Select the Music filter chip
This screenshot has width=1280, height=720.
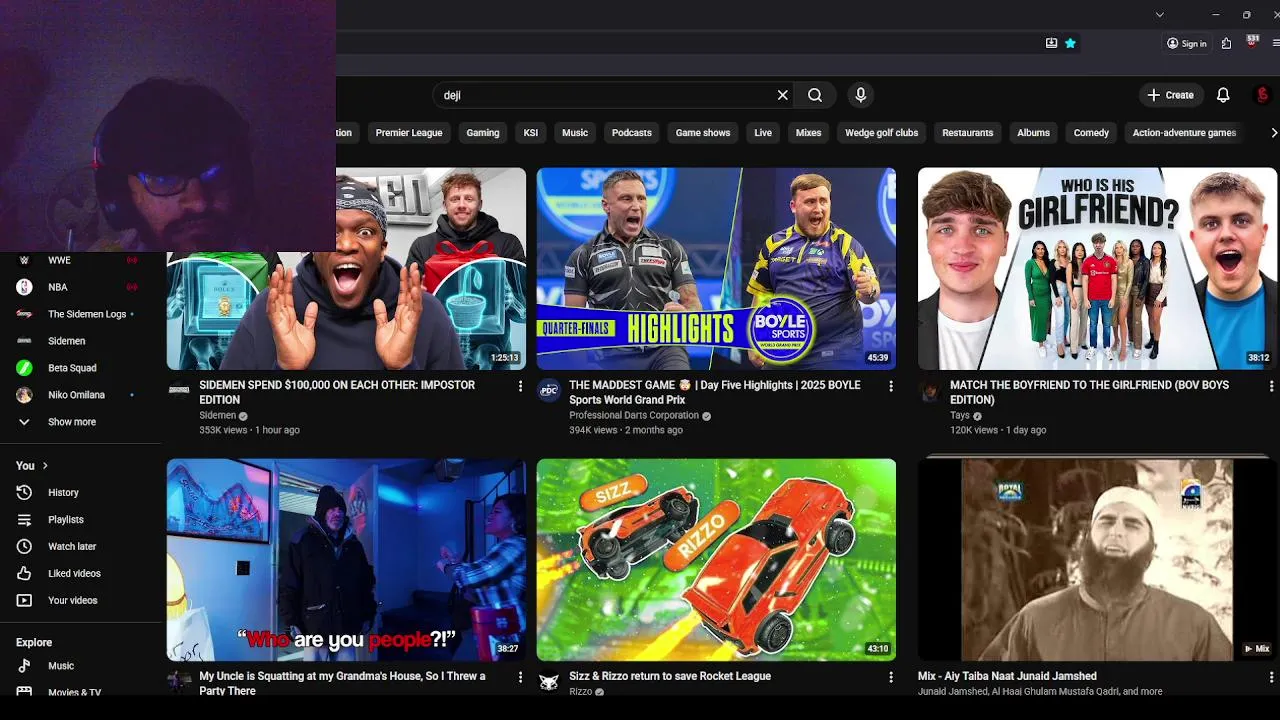(575, 132)
